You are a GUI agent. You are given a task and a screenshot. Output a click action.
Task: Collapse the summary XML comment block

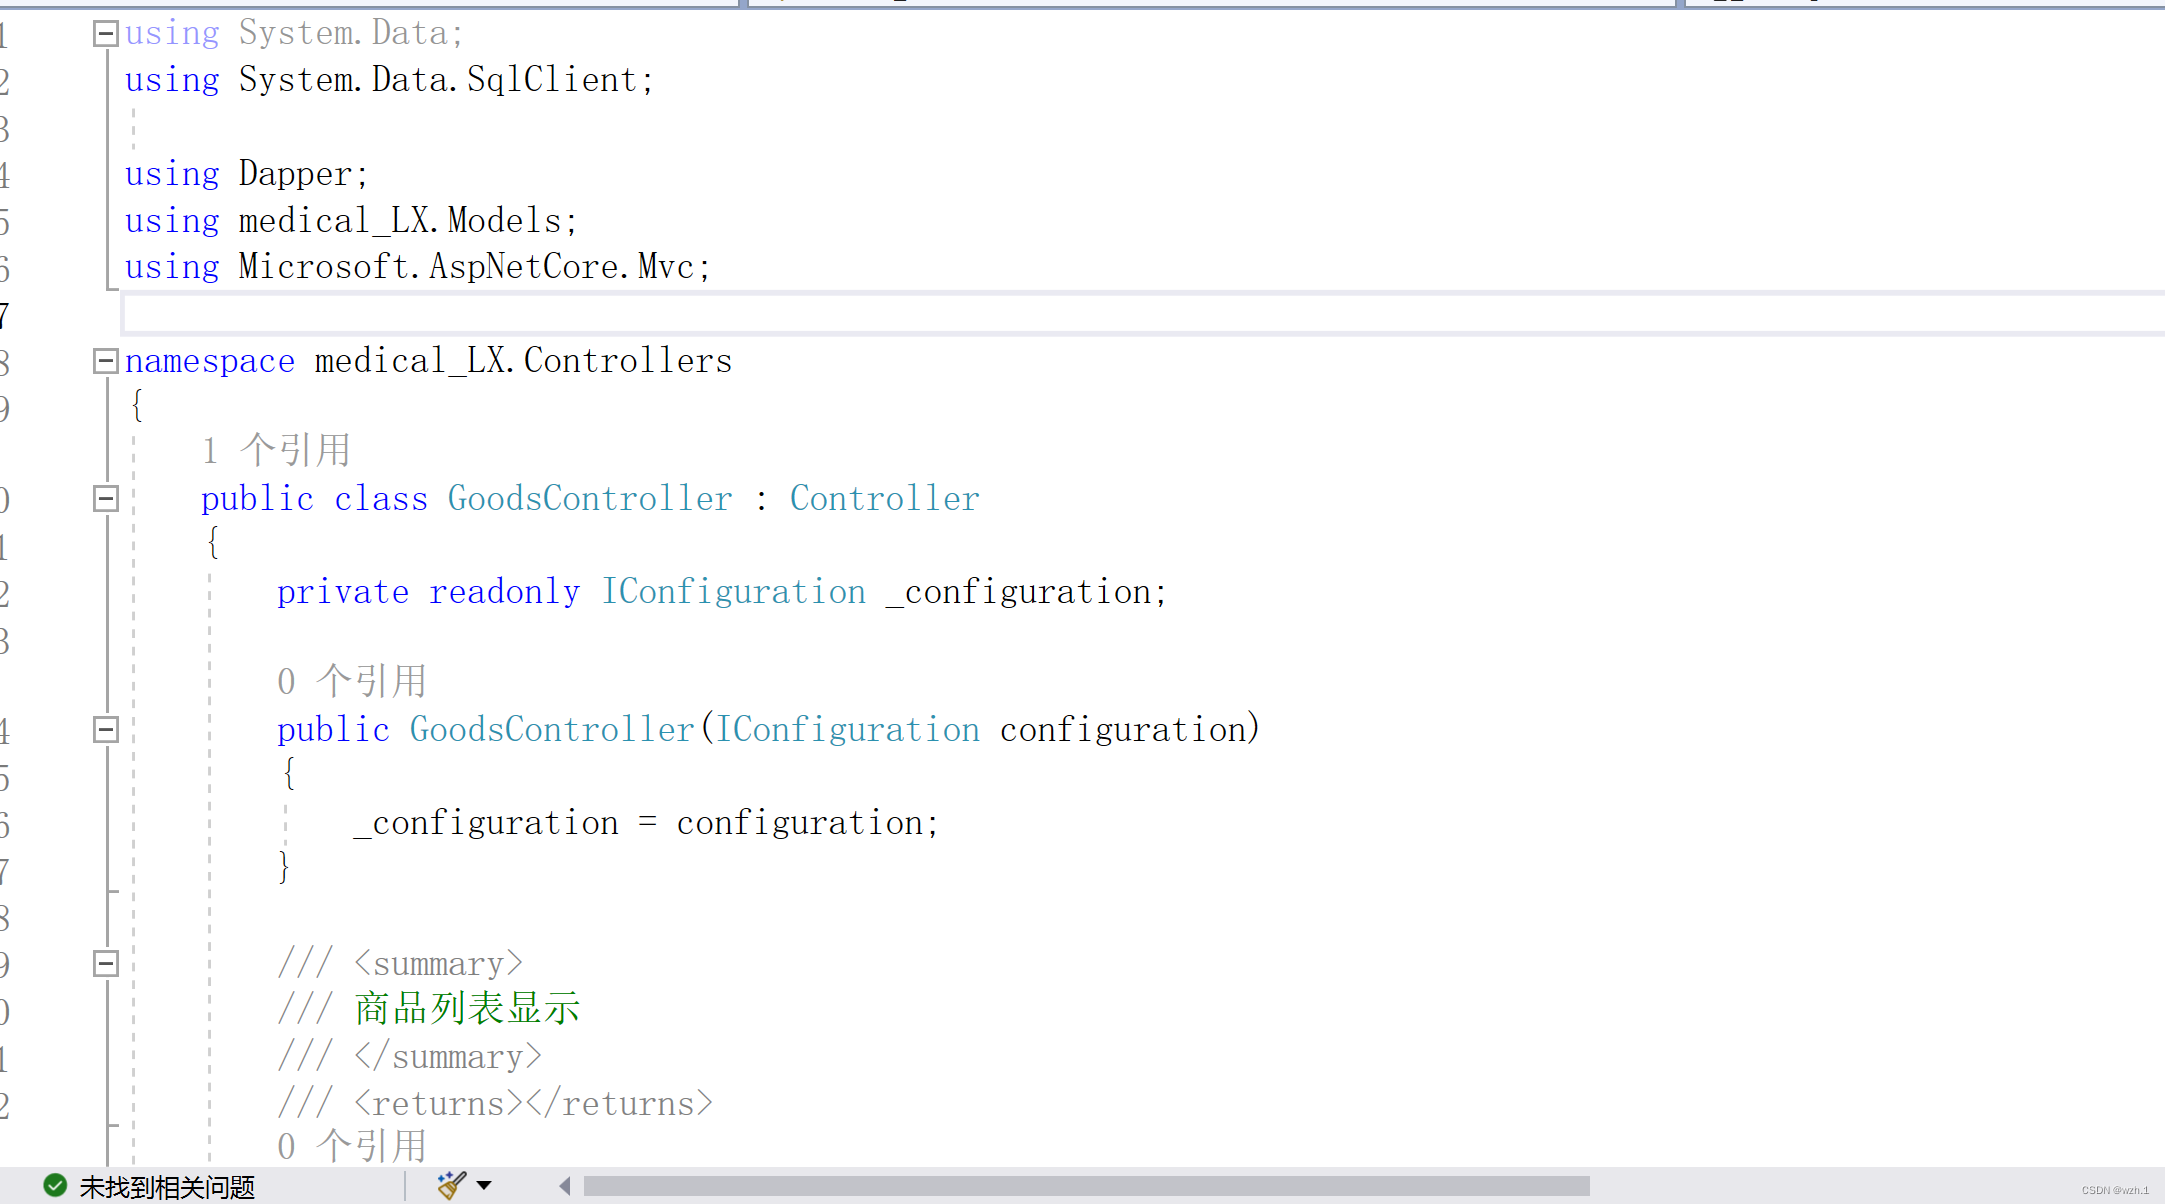104,962
